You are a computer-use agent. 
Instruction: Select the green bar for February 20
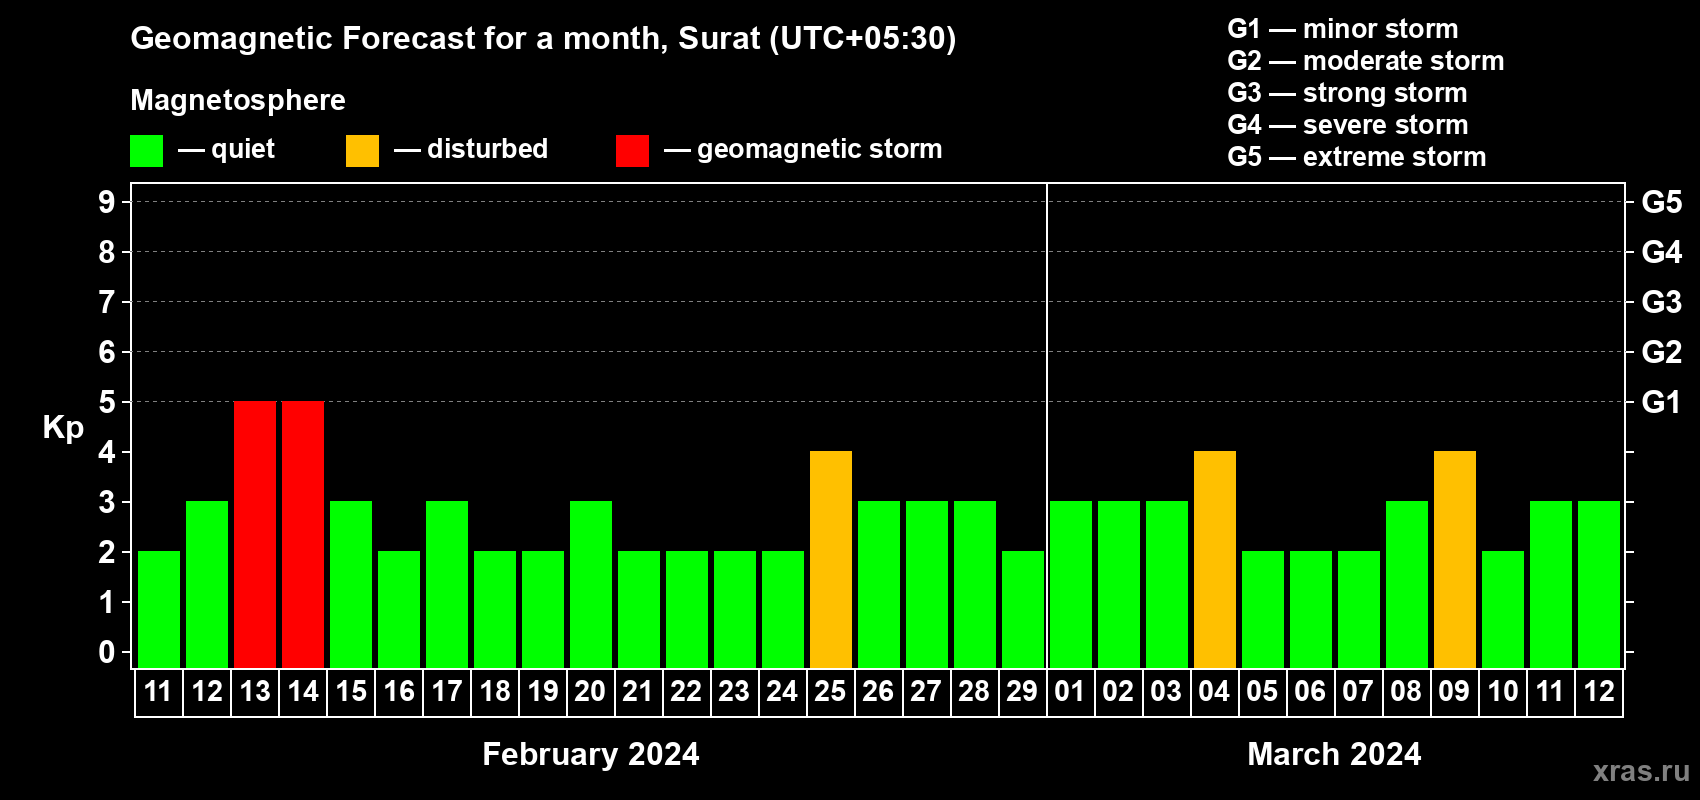coord(591,584)
